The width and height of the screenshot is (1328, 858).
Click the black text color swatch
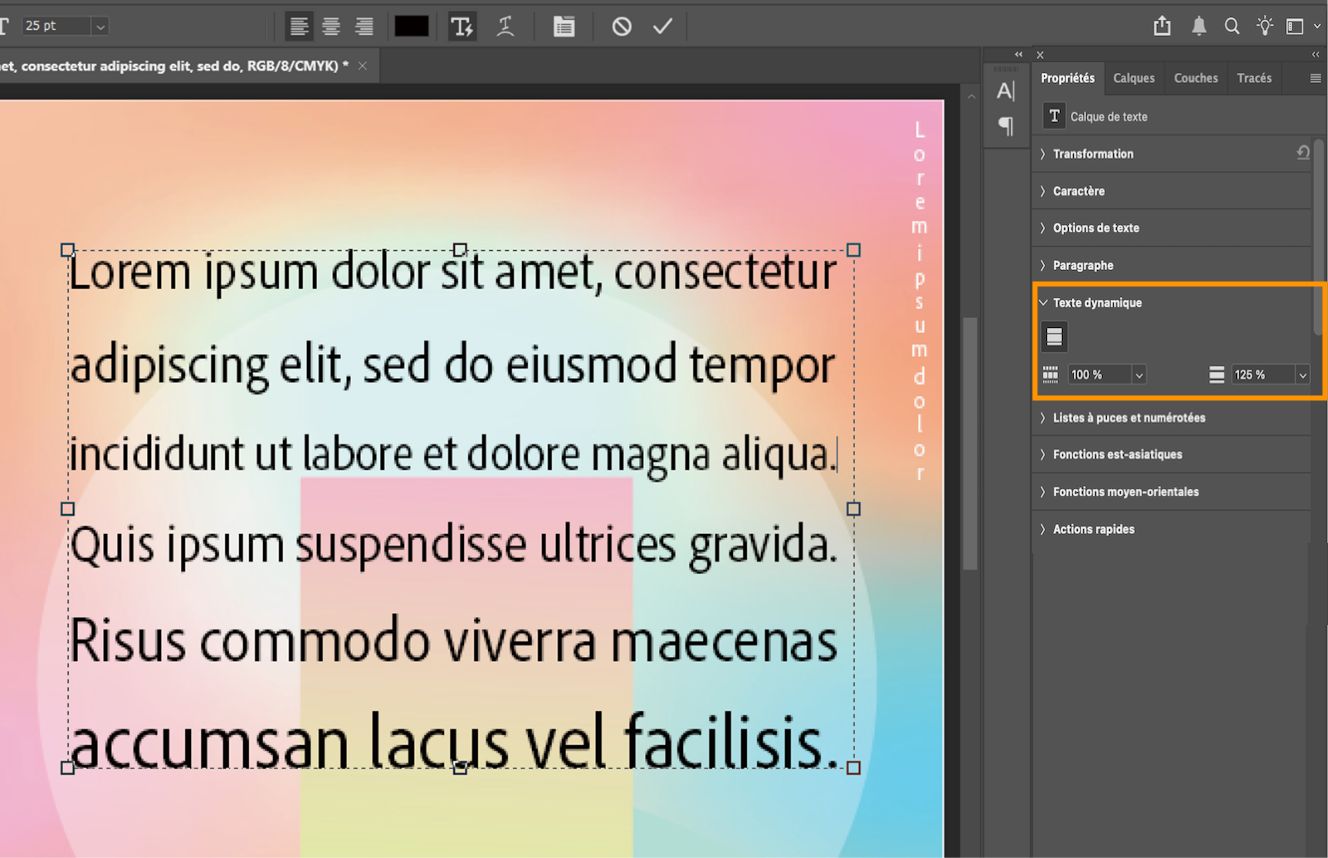[x=411, y=26]
